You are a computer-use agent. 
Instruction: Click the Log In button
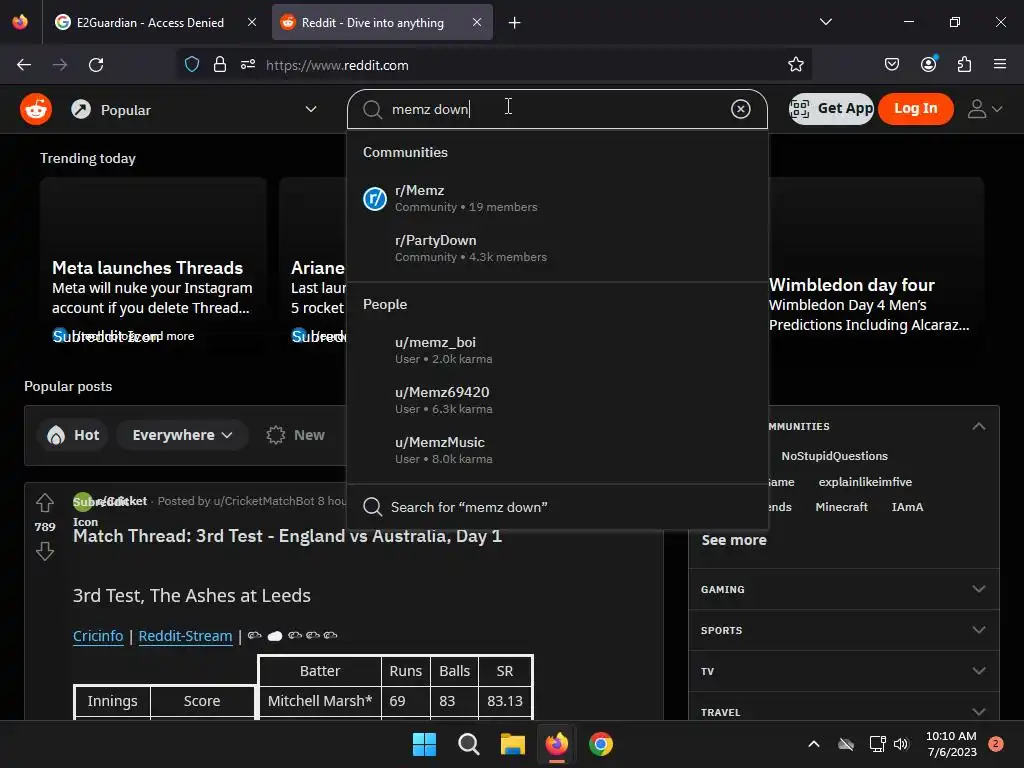tap(915, 108)
